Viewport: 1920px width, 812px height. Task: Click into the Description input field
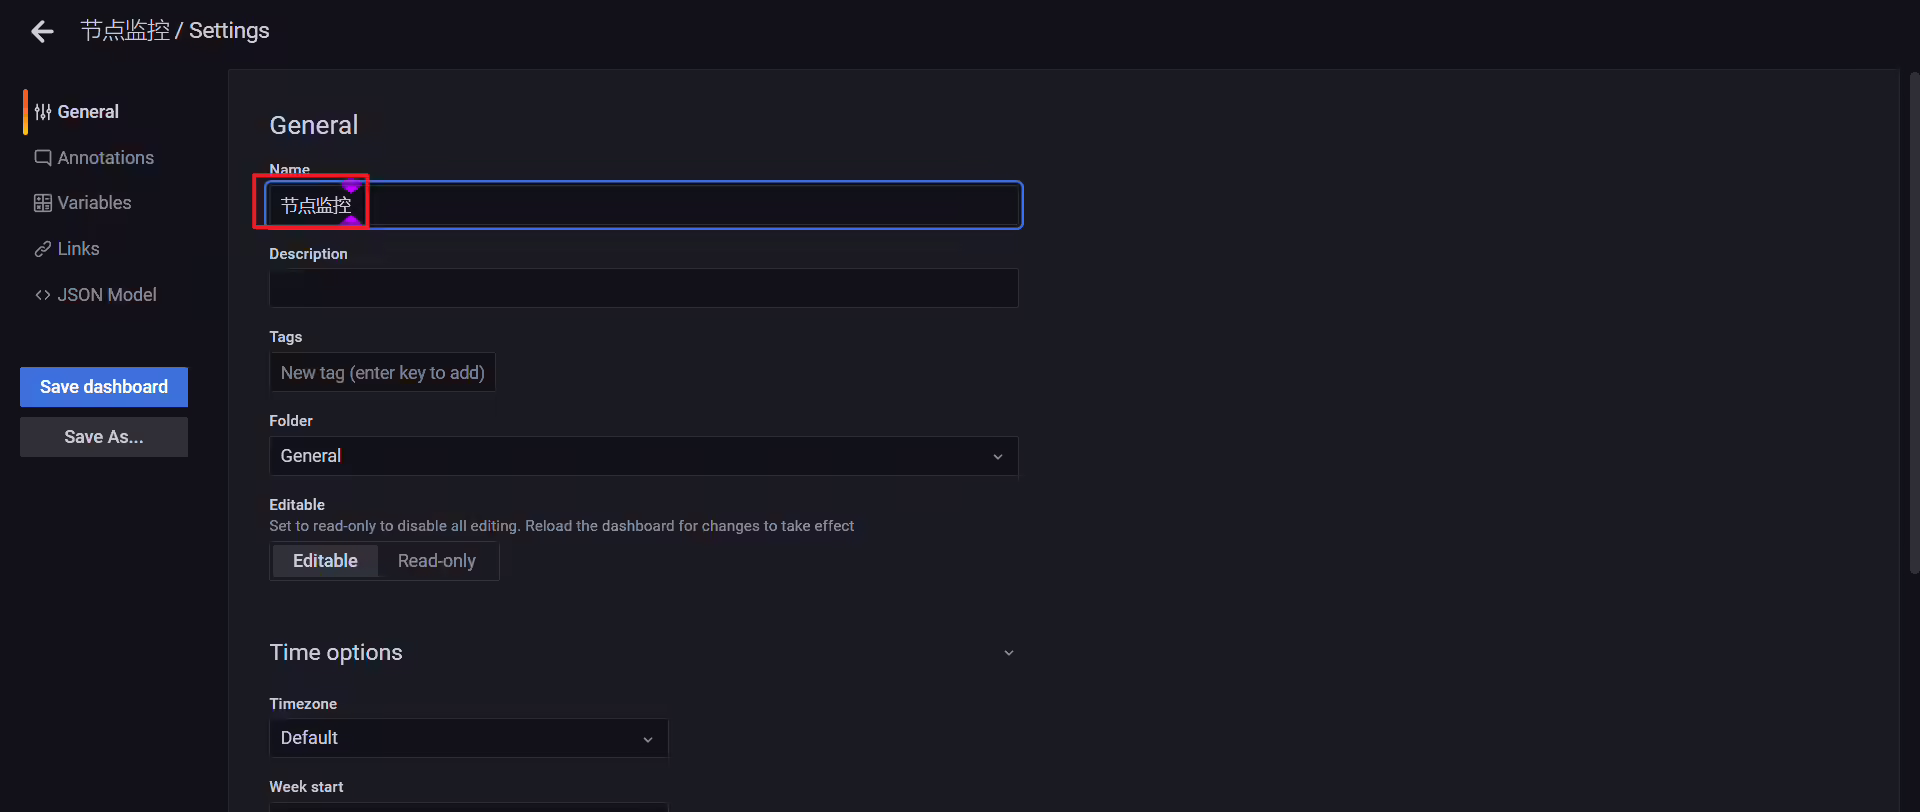click(644, 288)
